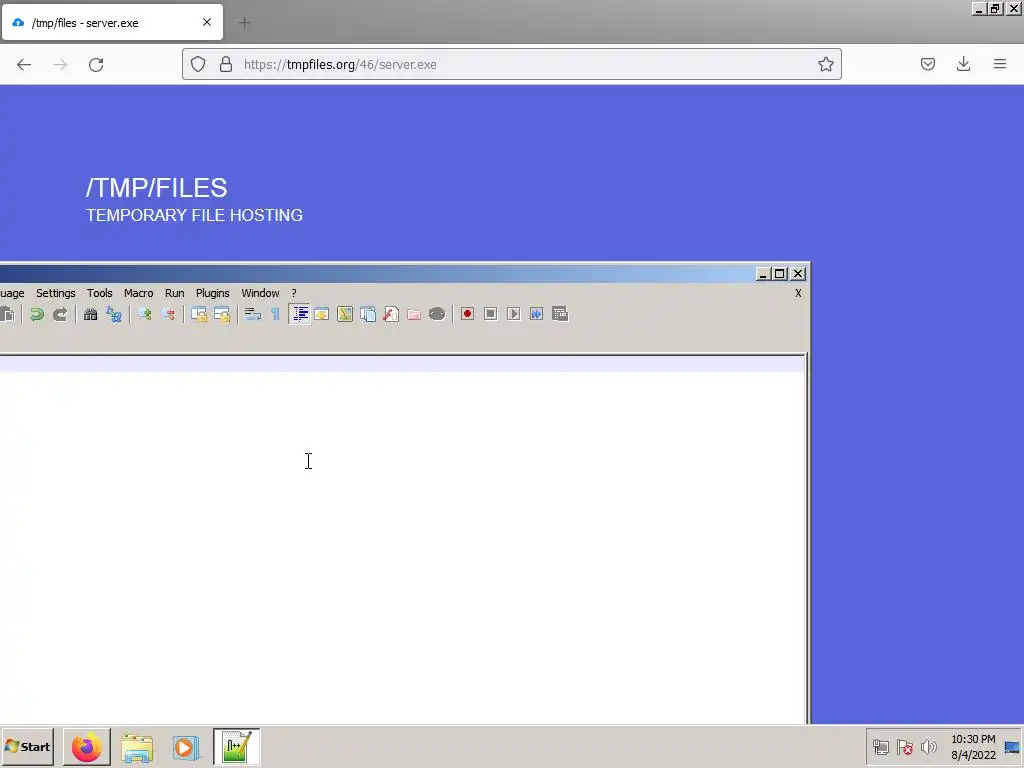Click the Save to Pocket icon
Image resolution: width=1024 pixels, height=768 pixels.
(928, 64)
